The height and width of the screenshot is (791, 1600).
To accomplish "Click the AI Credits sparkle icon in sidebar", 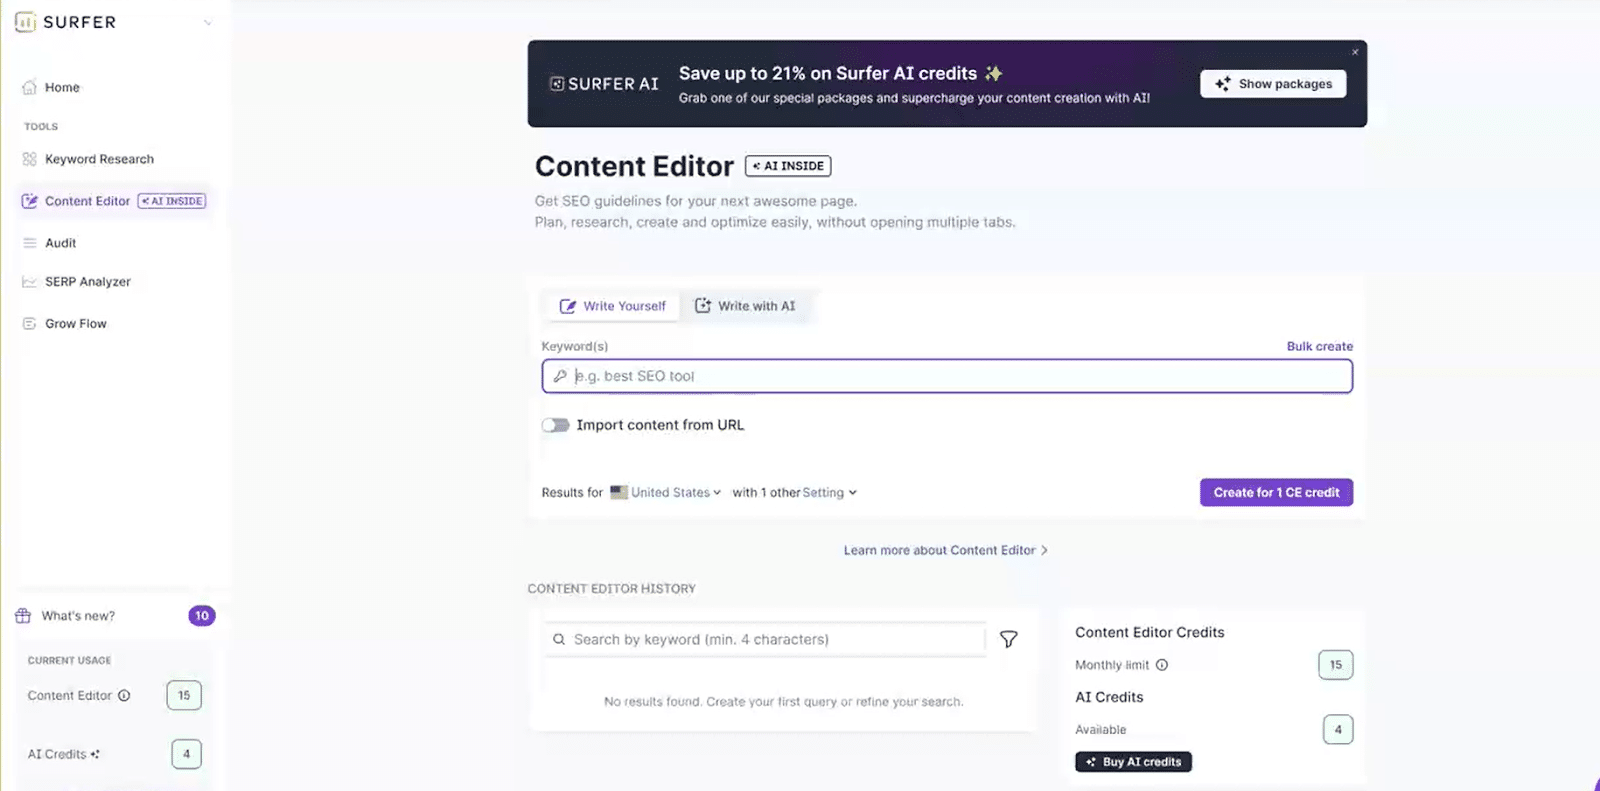I will pyautogui.click(x=95, y=754).
